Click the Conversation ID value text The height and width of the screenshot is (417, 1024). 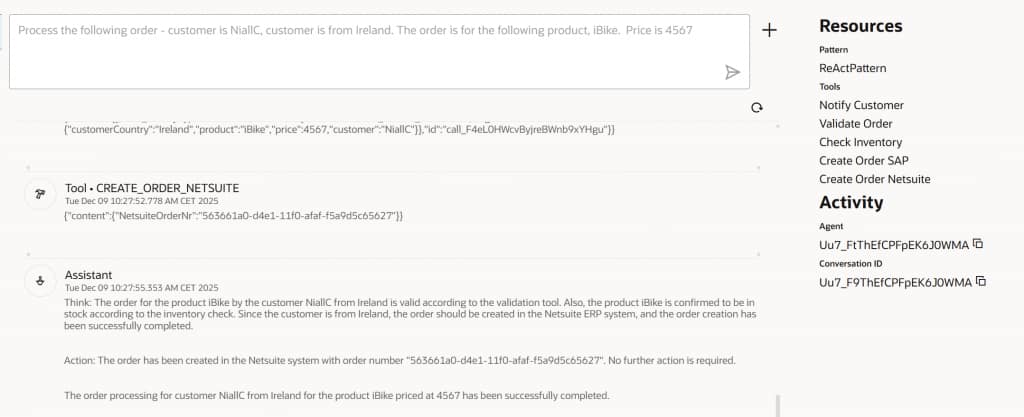pos(894,282)
